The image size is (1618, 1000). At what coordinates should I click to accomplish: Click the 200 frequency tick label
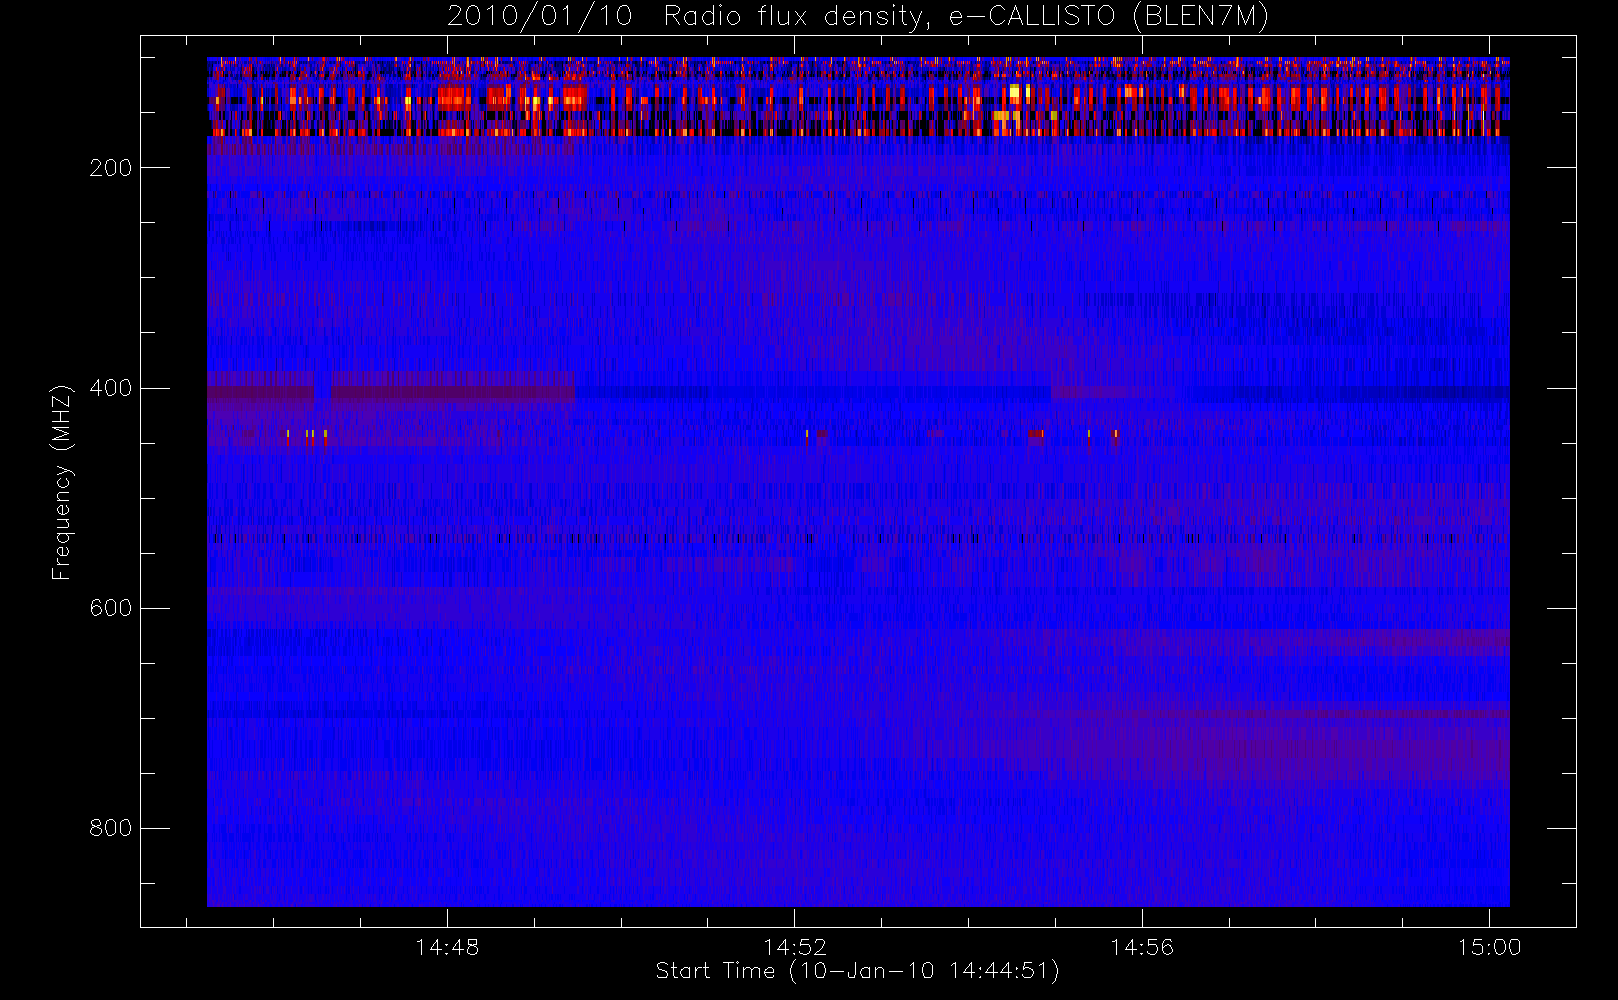coord(110,168)
